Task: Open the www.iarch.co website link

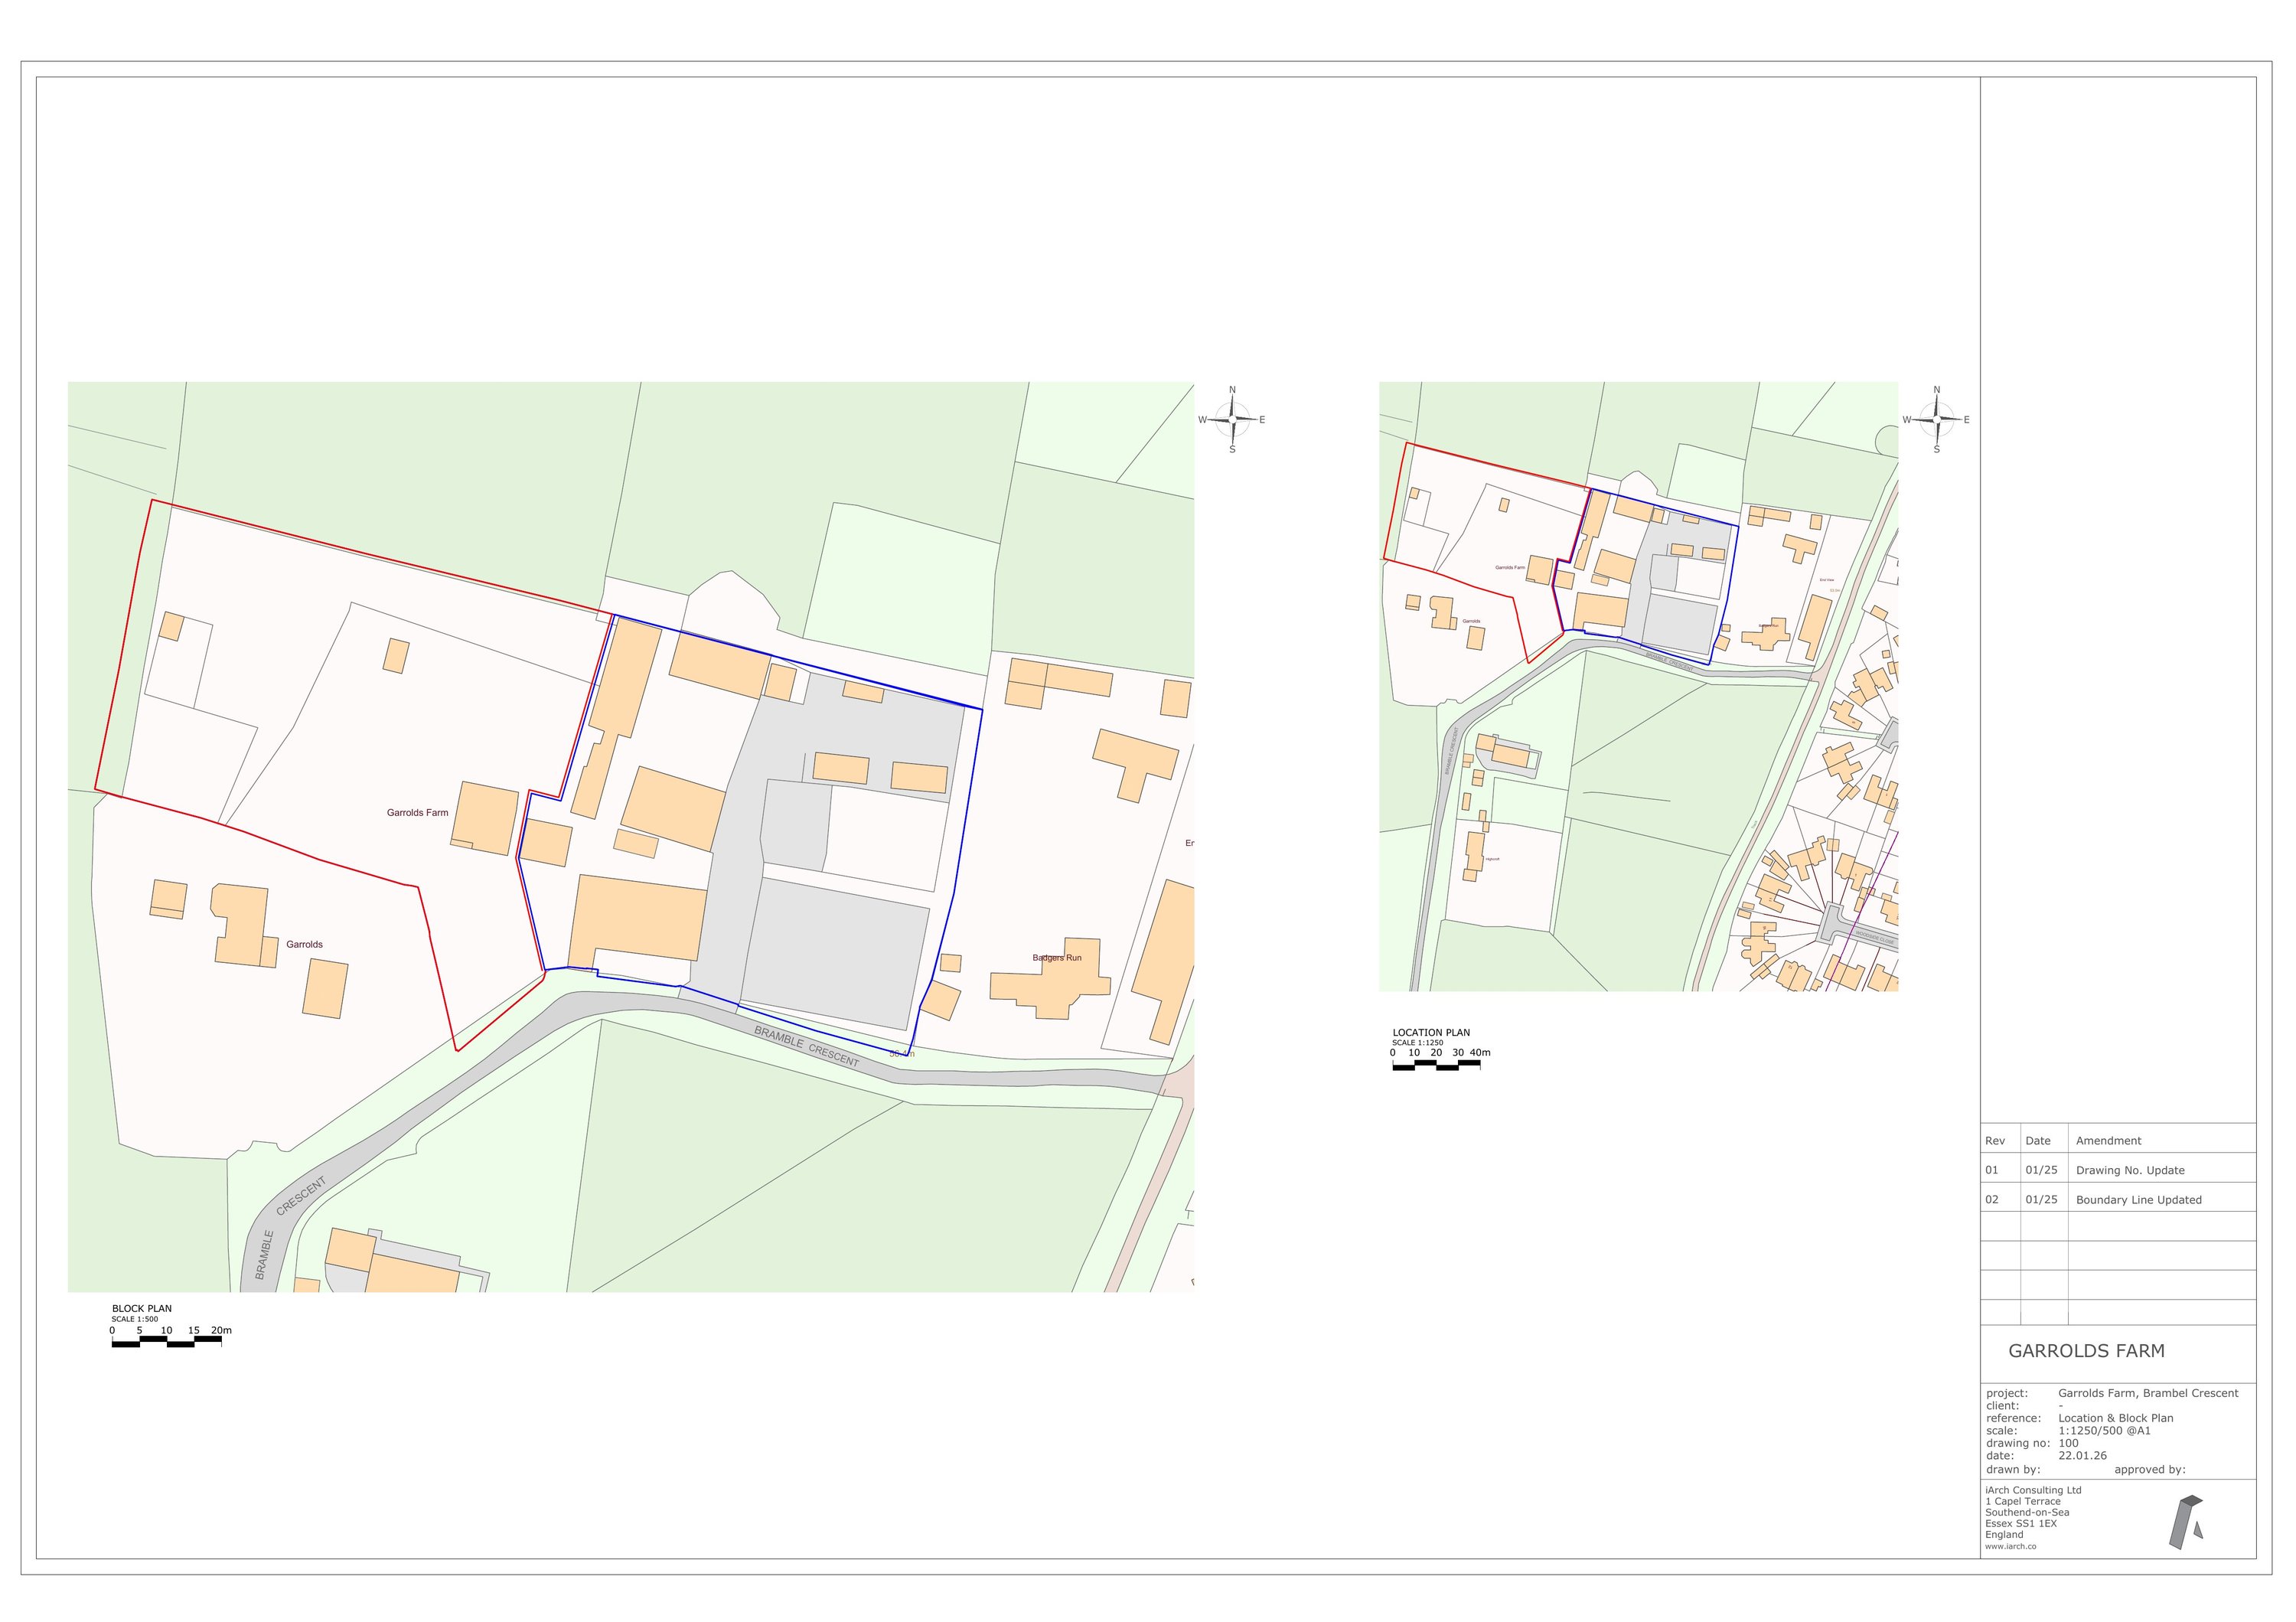Action: coord(2010,1546)
